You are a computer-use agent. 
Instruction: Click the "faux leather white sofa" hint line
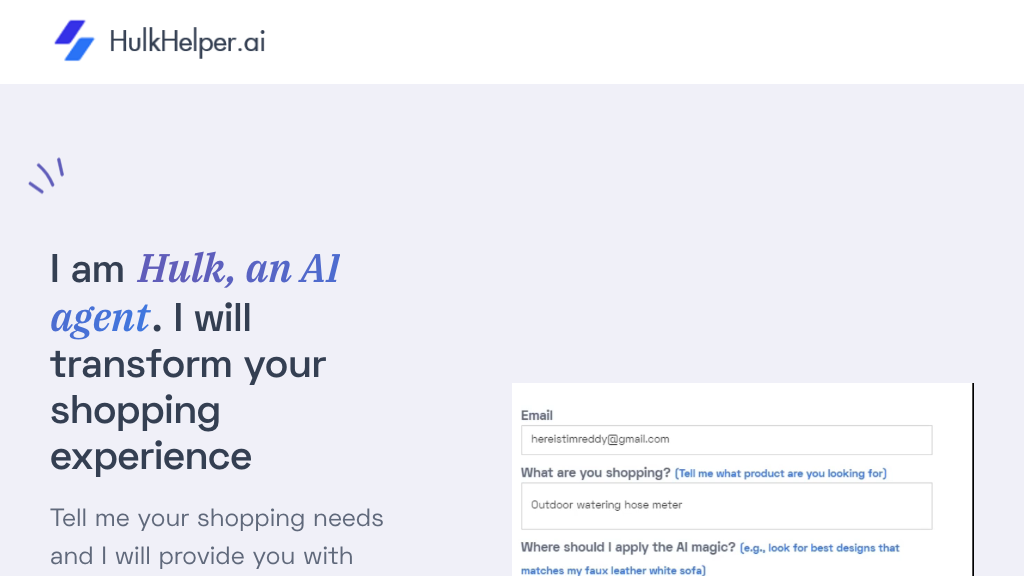point(613,570)
